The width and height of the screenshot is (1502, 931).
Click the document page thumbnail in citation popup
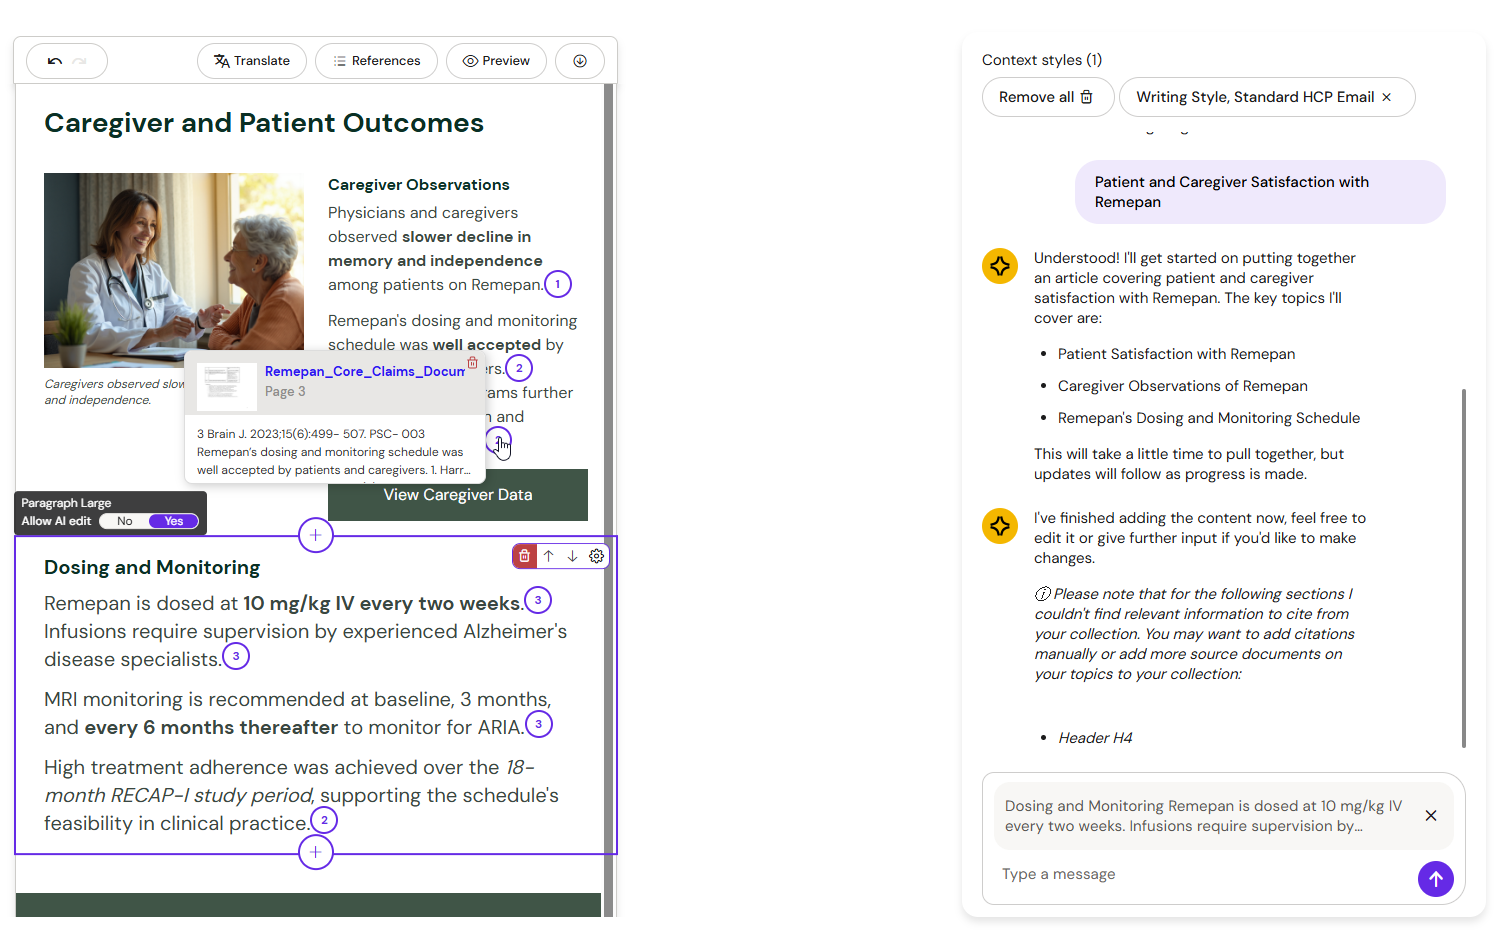click(x=227, y=385)
